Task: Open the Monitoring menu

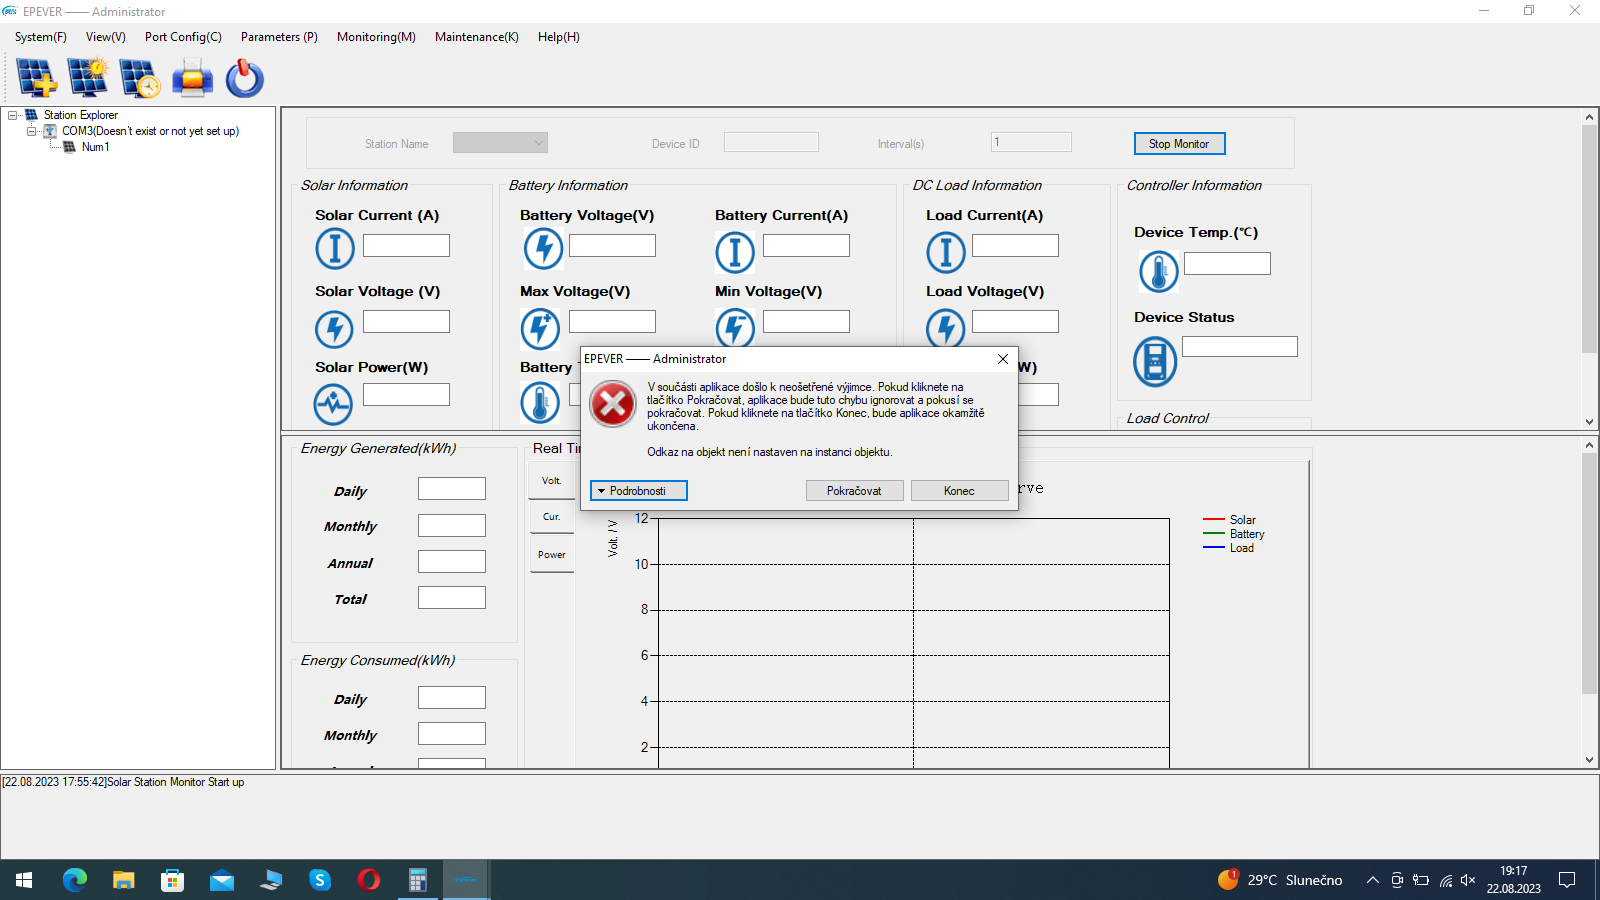Action: click(x=376, y=37)
